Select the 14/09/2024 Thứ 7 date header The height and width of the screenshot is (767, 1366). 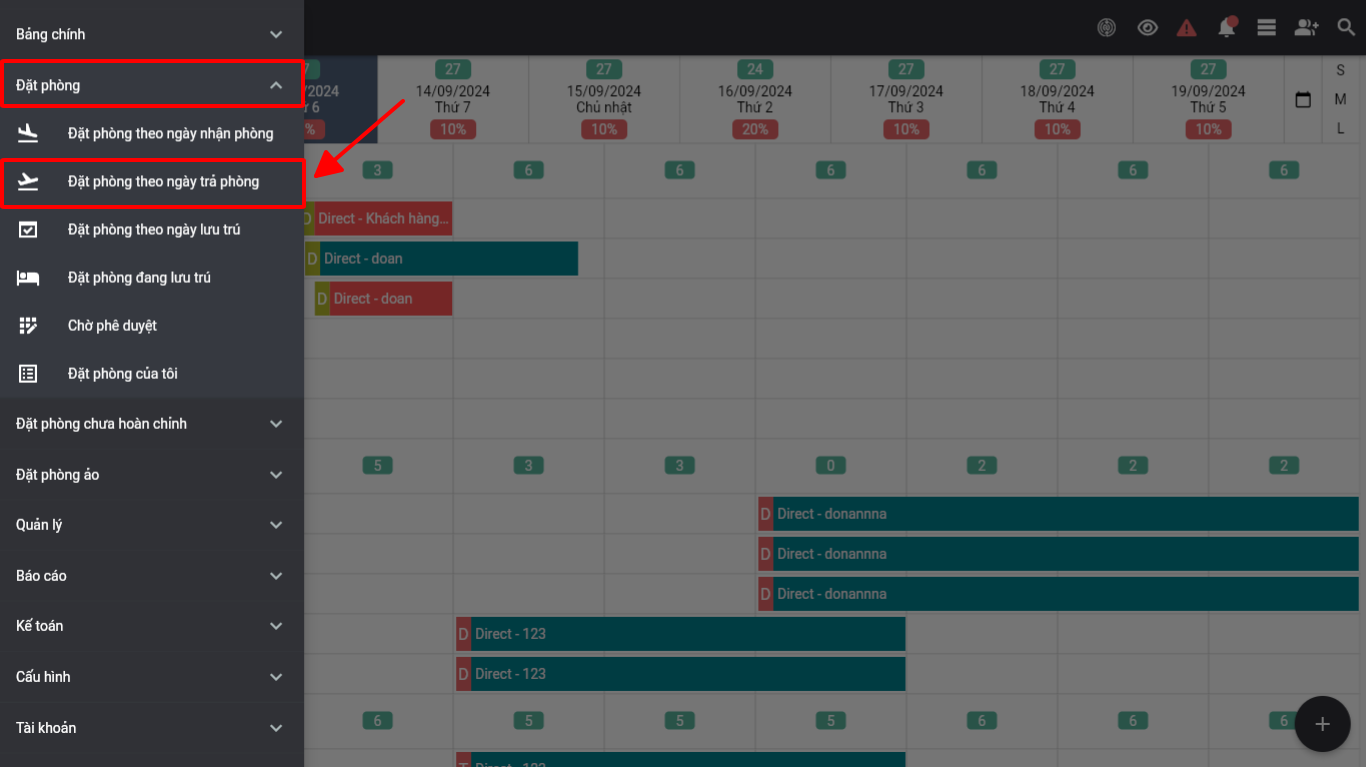(x=453, y=99)
